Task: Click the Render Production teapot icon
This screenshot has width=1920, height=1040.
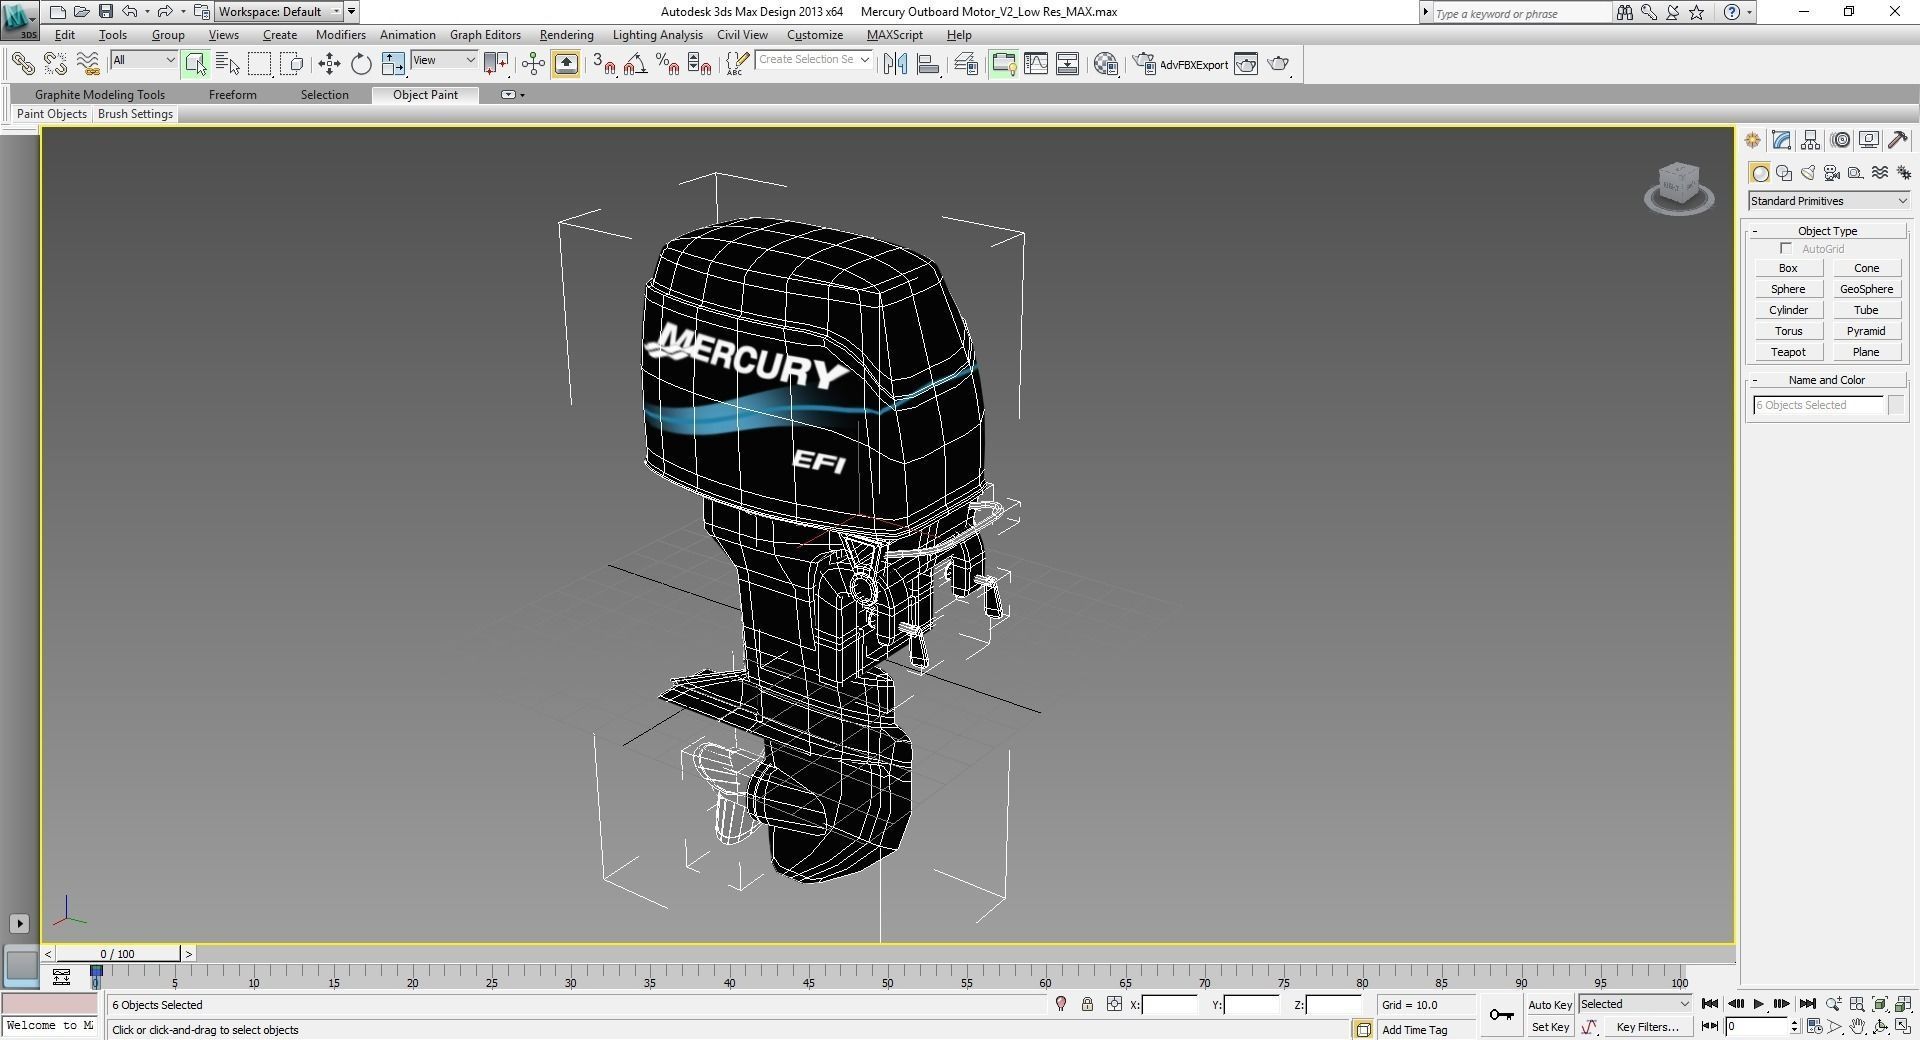Action: pos(1278,64)
